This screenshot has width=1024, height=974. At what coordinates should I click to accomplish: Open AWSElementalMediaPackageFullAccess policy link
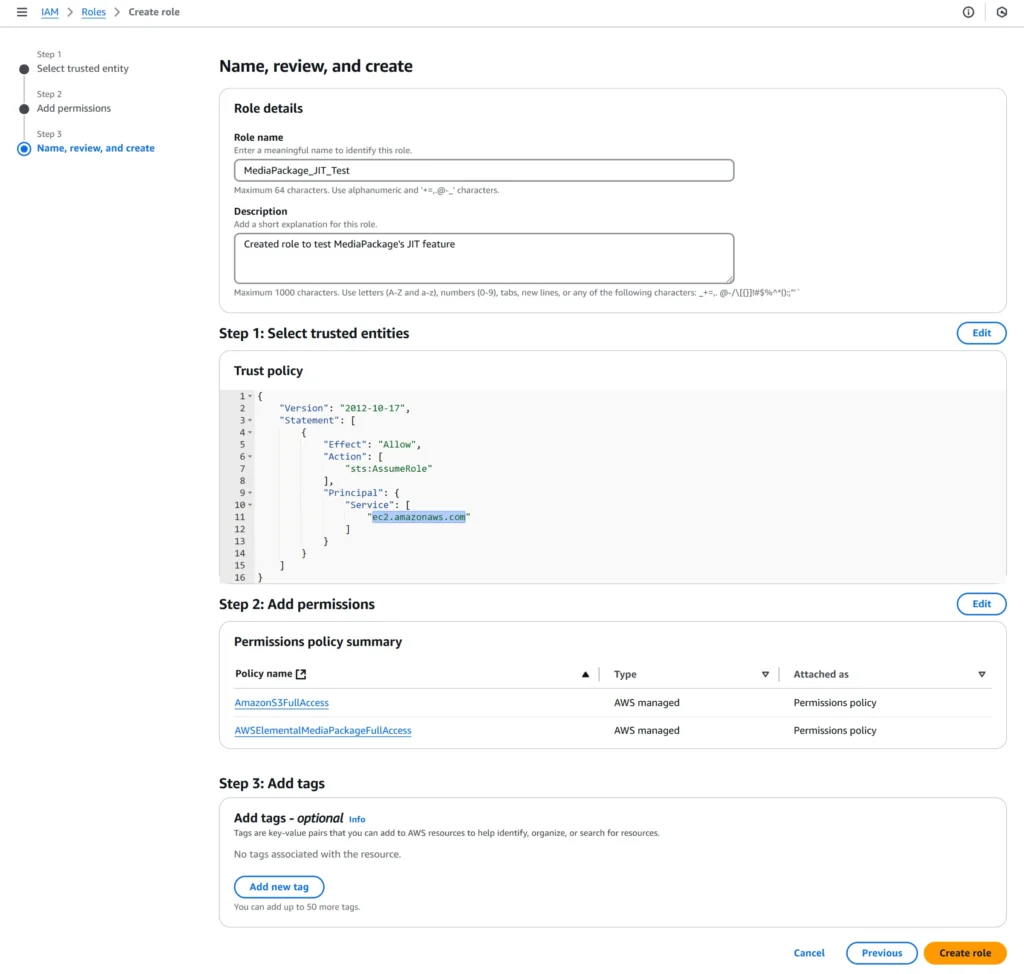[323, 730]
